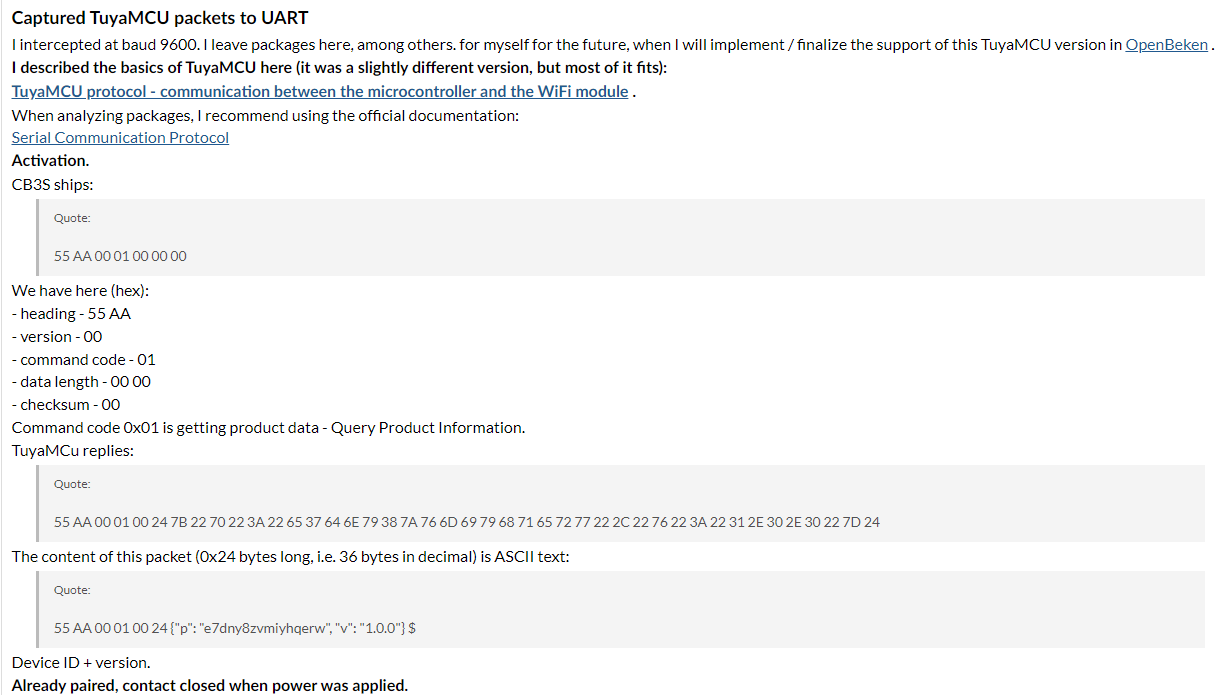The height and width of the screenshot is (695, 1231).
Task: Click the 'Quote:' label above the short packet
Action: tap(72, 218)
